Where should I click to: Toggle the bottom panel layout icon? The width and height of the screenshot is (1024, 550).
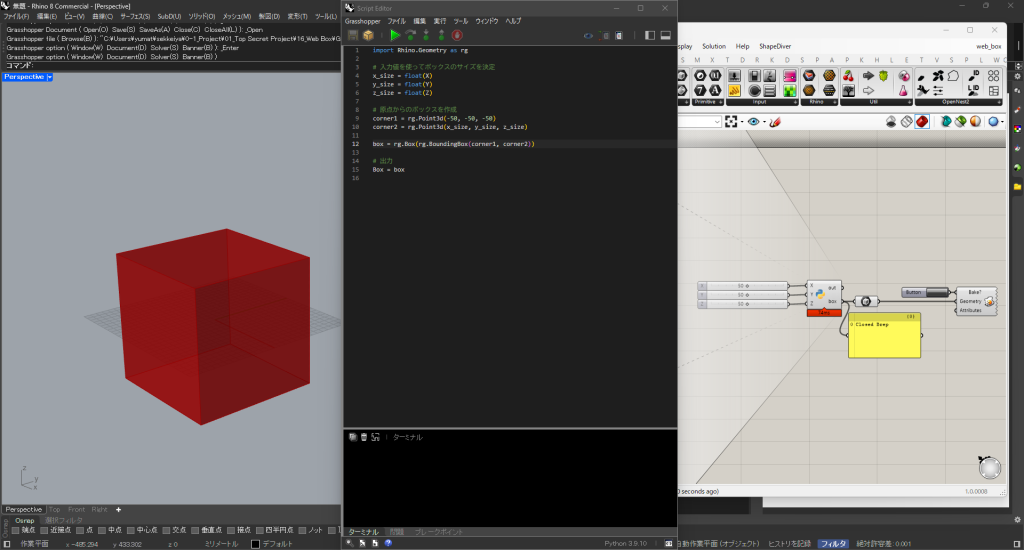[x=666, y=35]
